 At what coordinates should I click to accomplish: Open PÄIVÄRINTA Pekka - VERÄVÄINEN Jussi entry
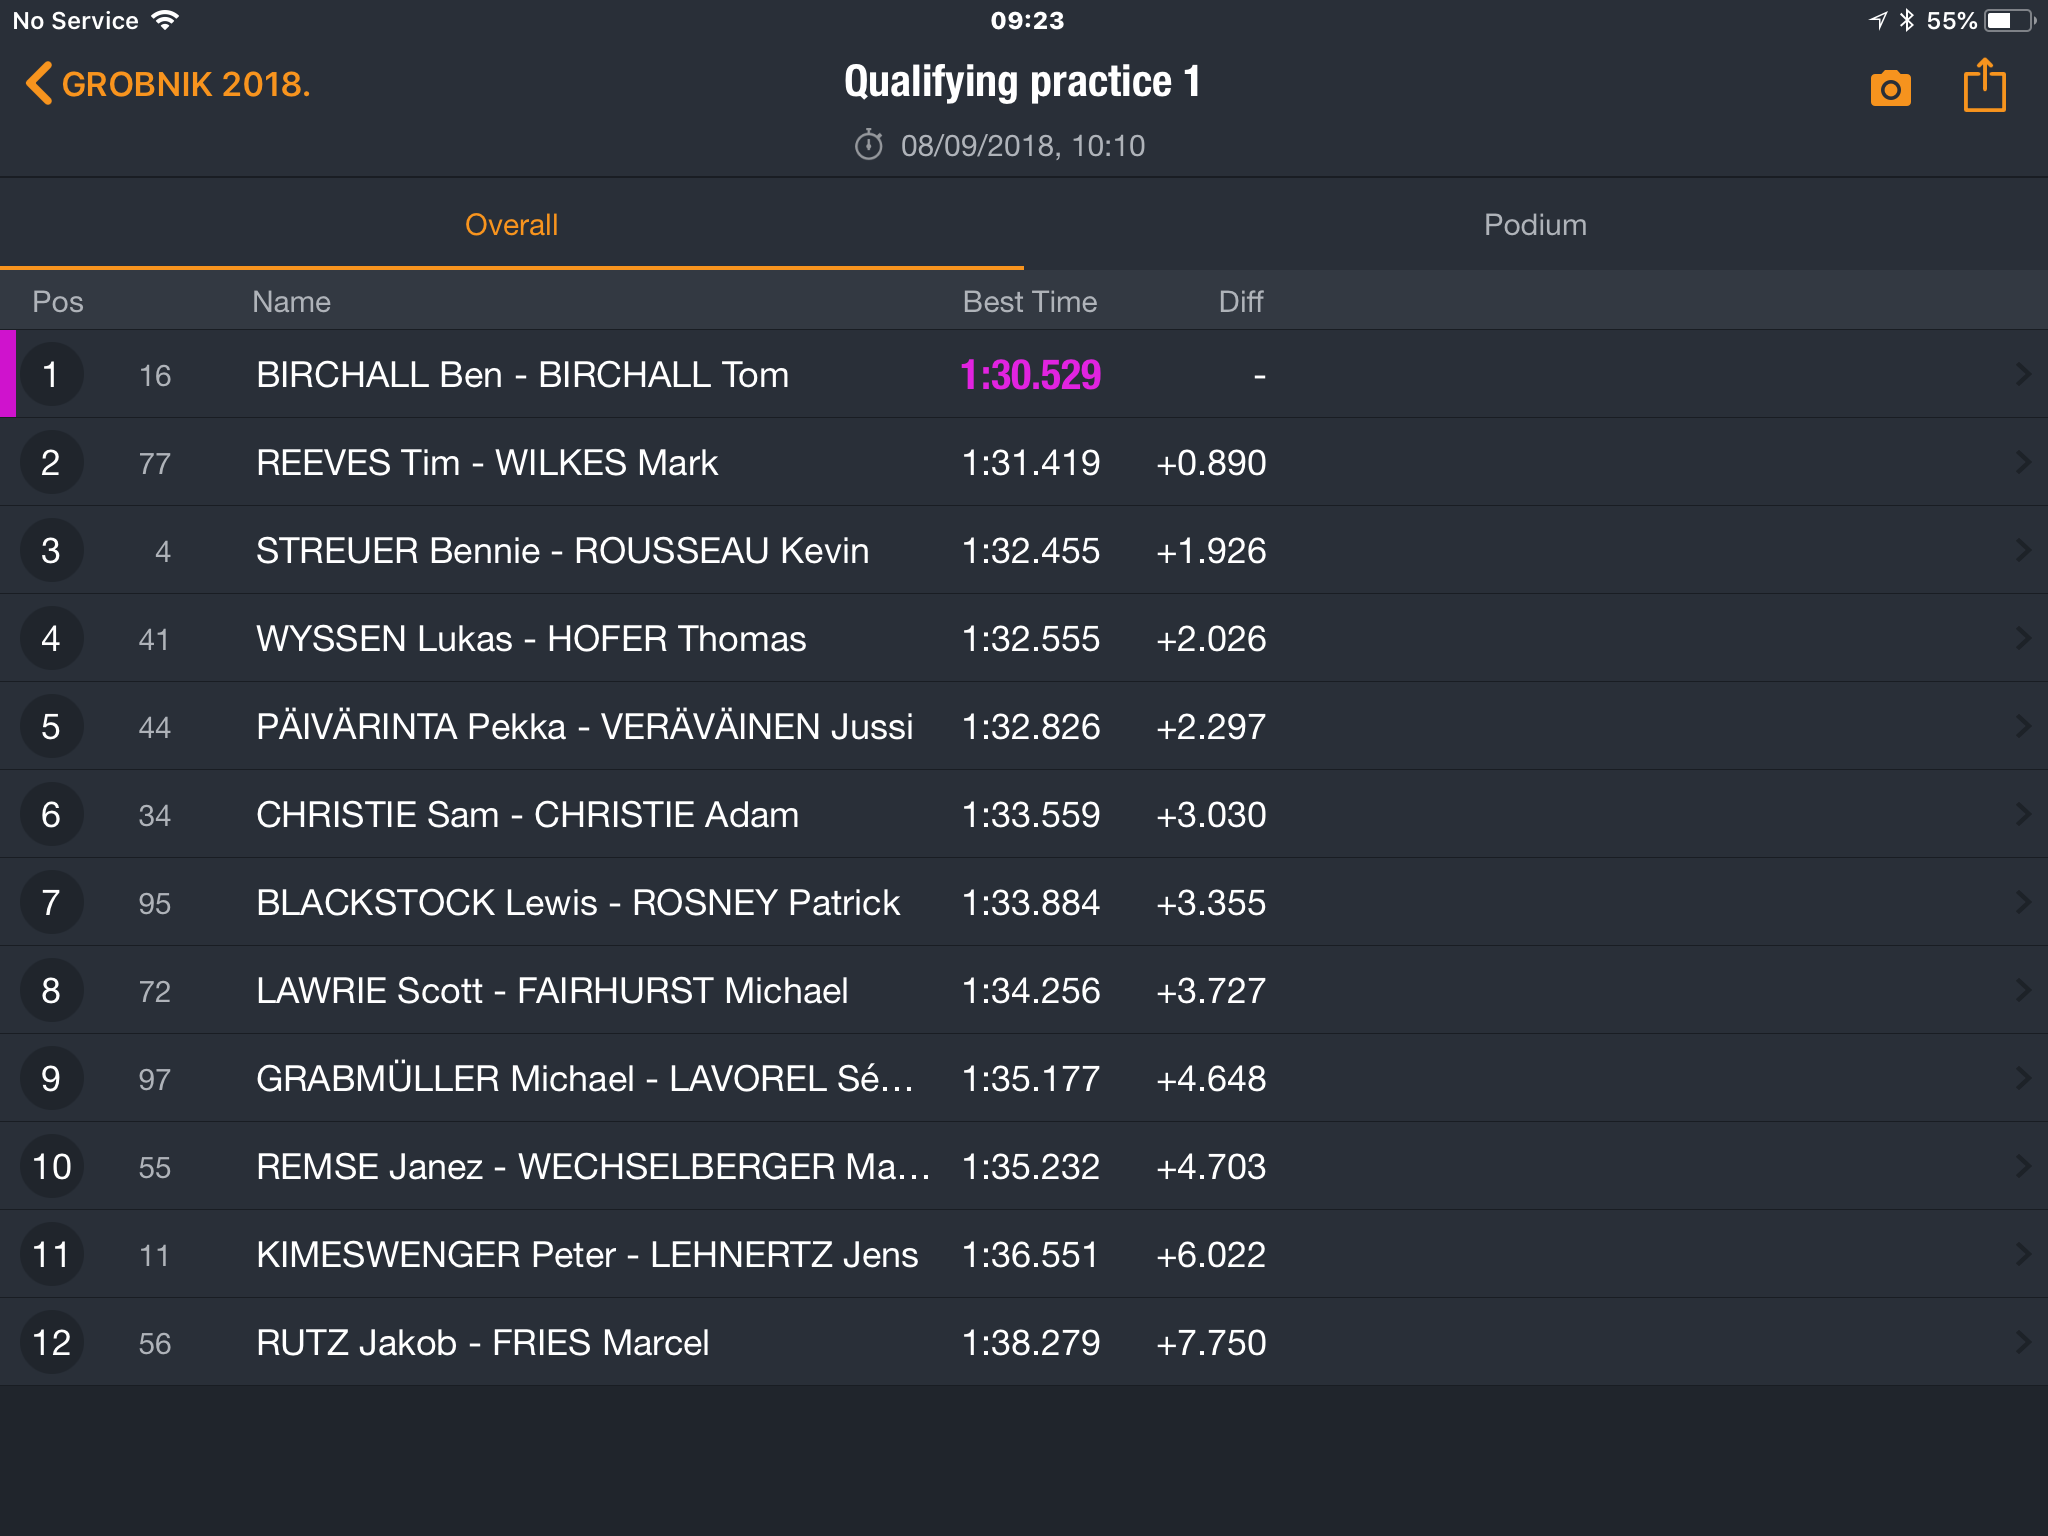pyautogui.click(x=1024, y=726)
